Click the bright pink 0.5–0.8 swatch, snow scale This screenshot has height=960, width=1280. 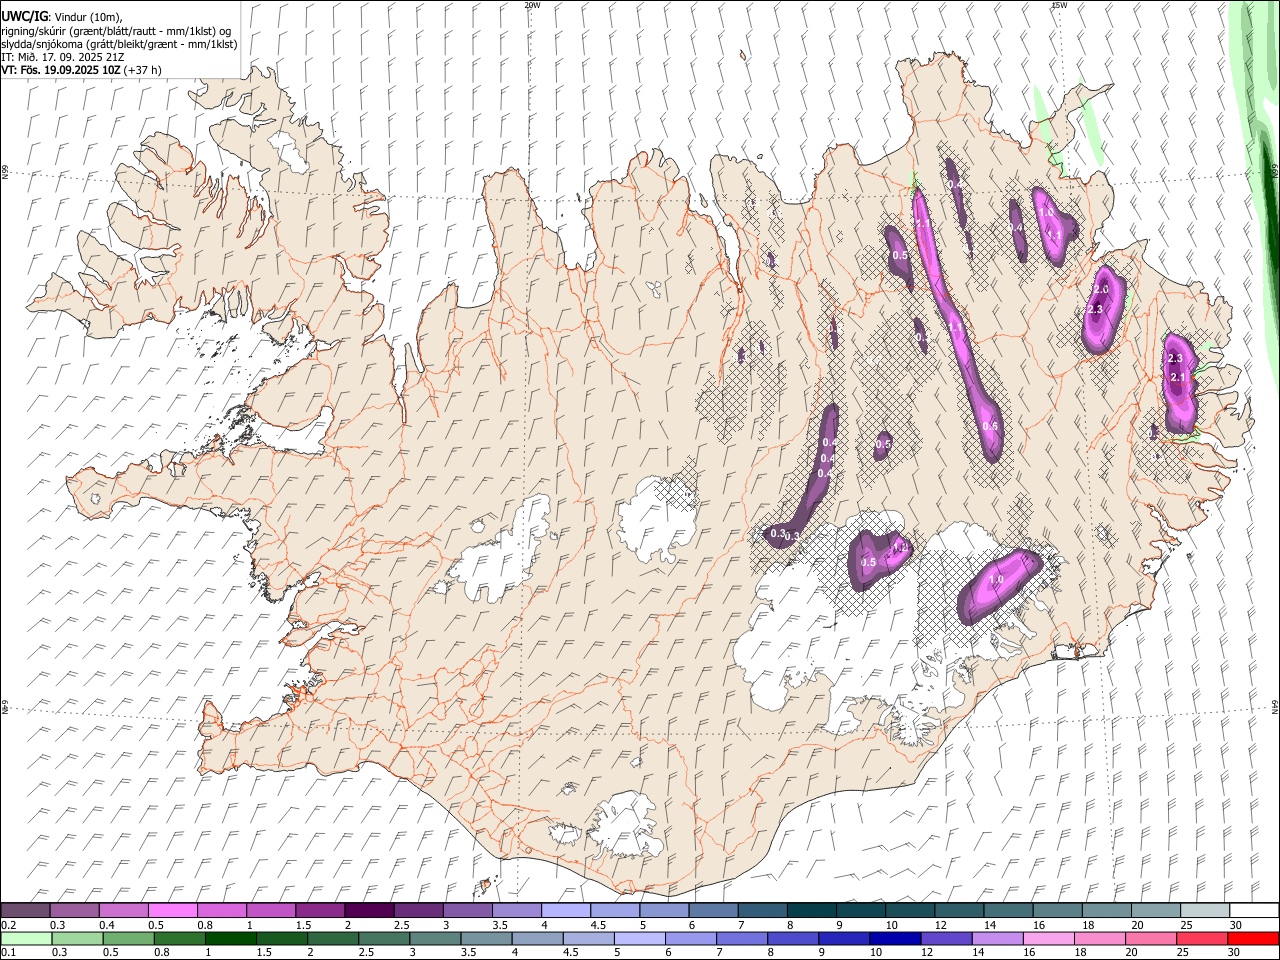click(173, 910)
